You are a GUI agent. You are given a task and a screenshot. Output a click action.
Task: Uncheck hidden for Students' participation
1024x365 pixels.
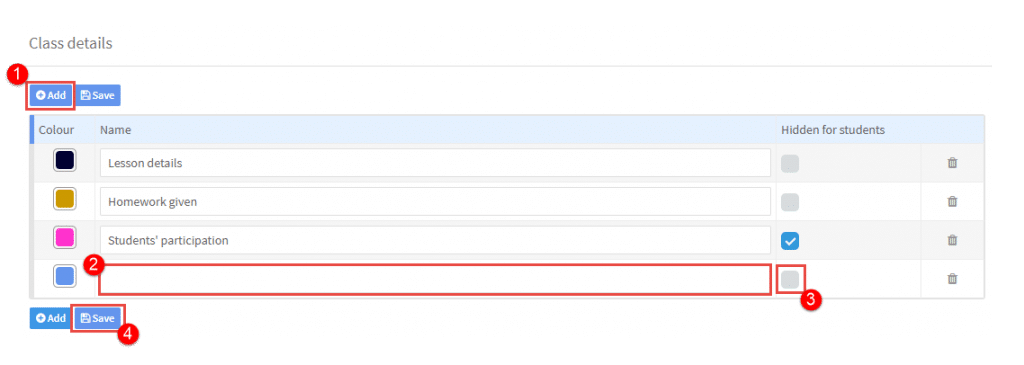790,241
